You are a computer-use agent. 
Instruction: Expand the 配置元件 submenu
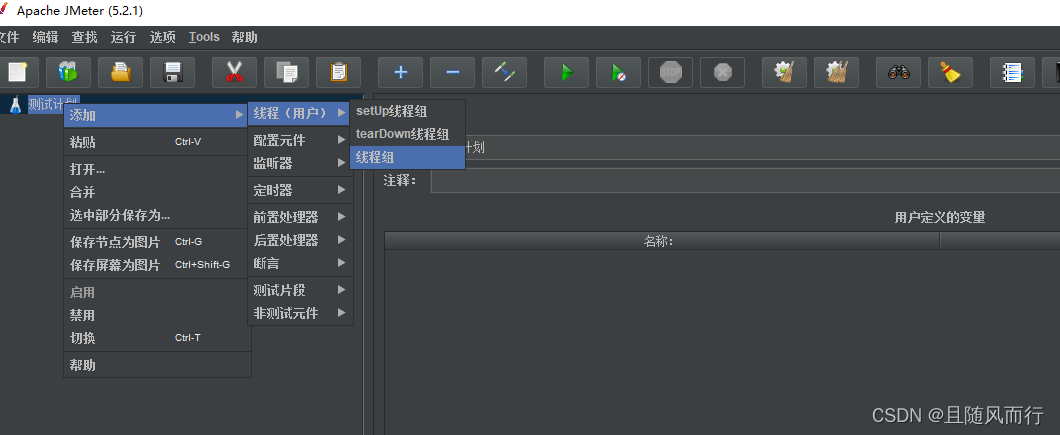coord(299,140)
